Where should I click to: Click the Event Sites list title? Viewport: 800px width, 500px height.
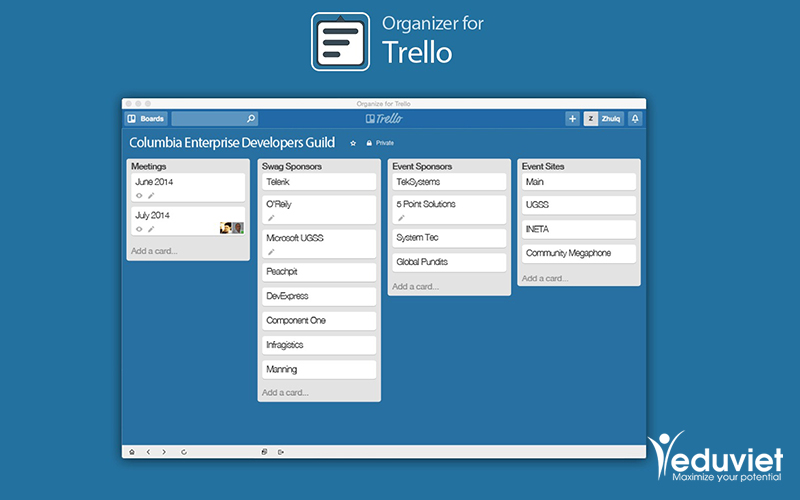[543, 166]
